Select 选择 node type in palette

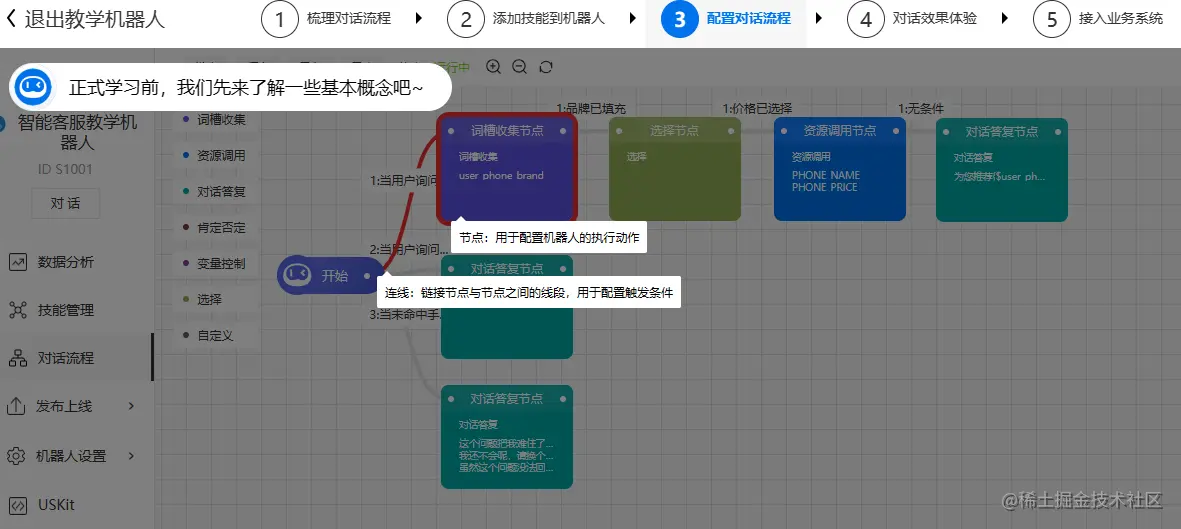tap(215, 299)
